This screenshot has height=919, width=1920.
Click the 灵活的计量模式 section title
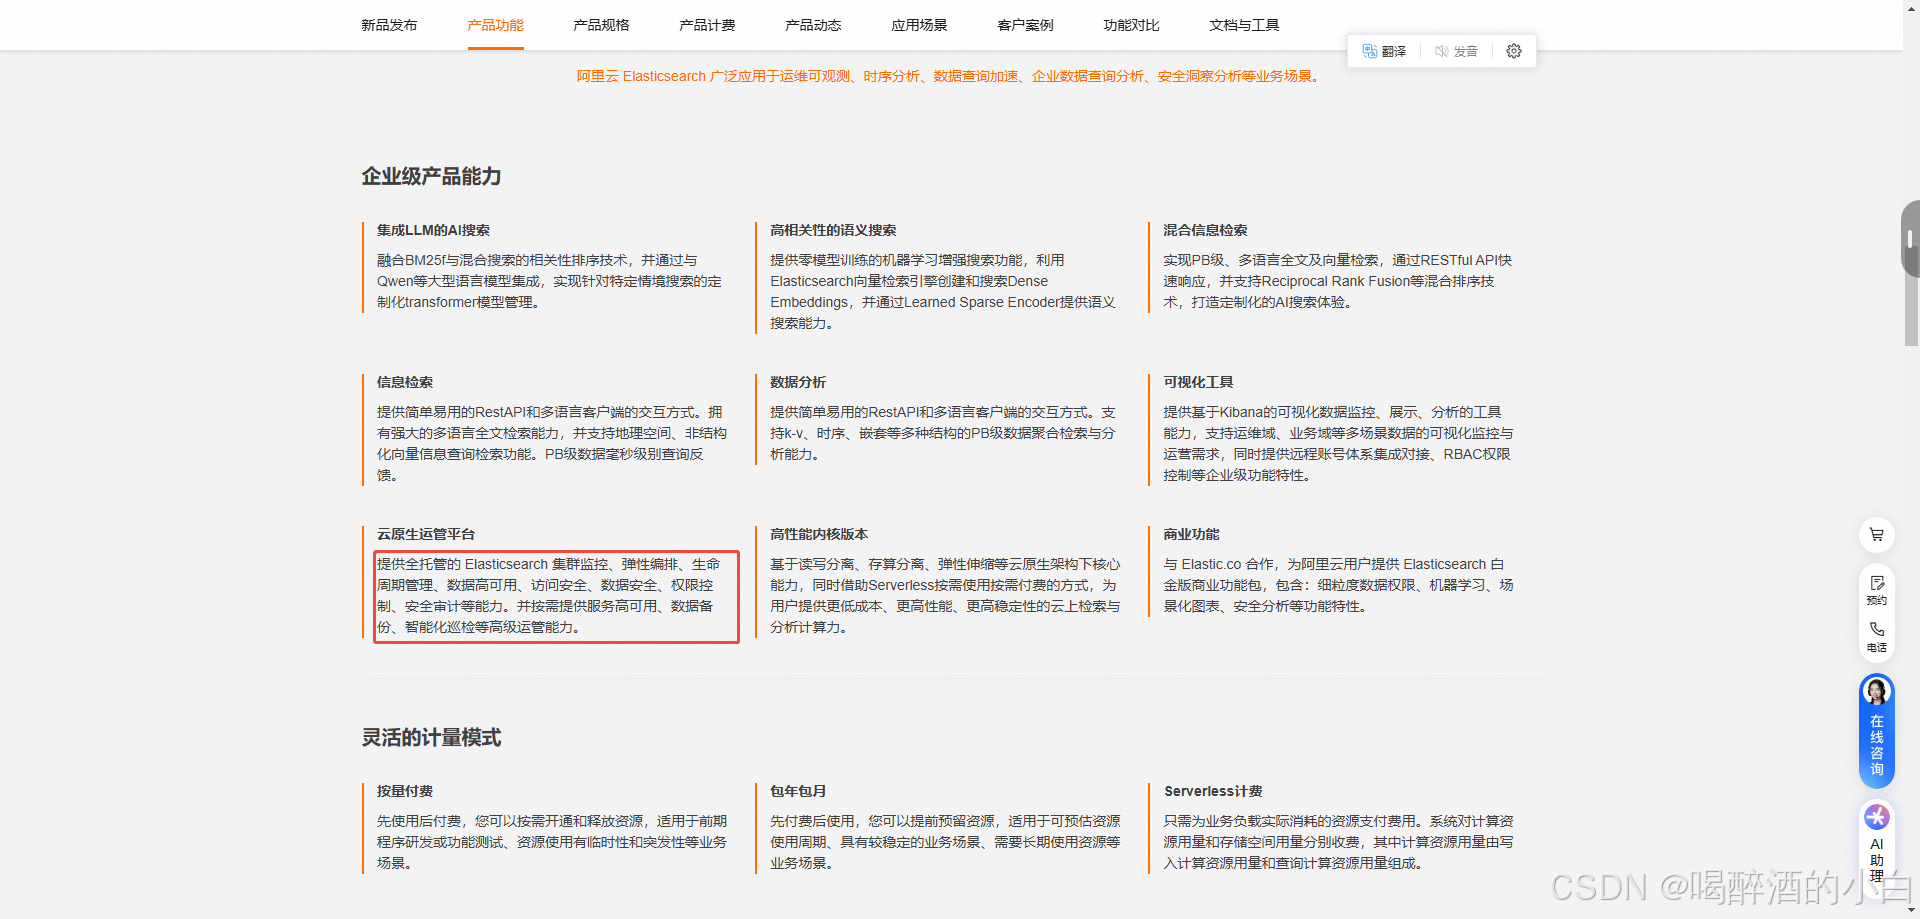(431, 737)
